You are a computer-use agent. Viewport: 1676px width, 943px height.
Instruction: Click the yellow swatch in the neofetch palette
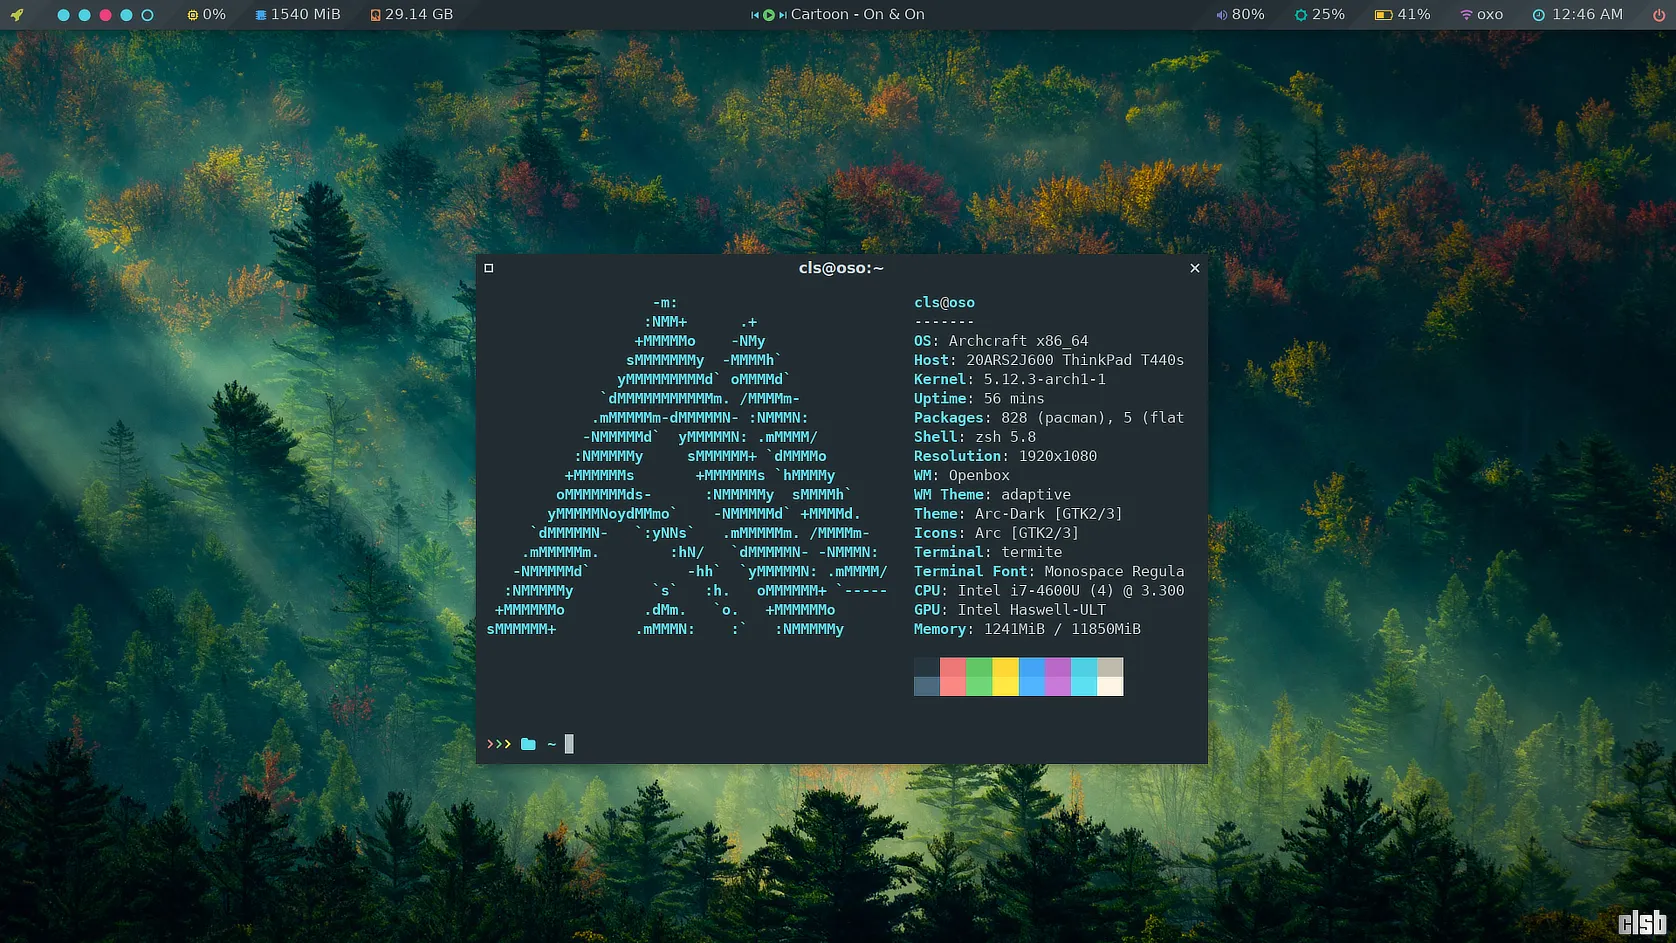pyautogui.click(x=1005, y=677)
